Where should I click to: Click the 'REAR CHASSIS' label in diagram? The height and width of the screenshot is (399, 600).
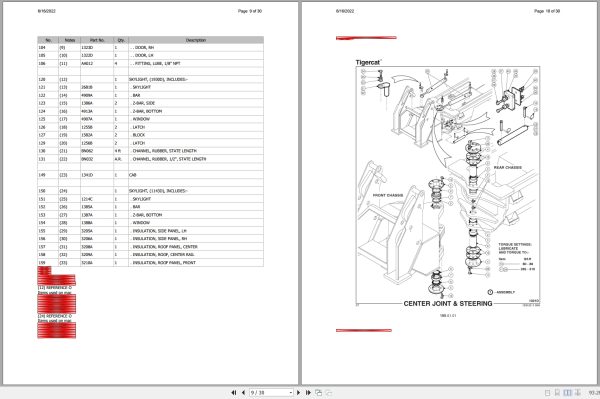pyautogui.click(x=507, y=168)
